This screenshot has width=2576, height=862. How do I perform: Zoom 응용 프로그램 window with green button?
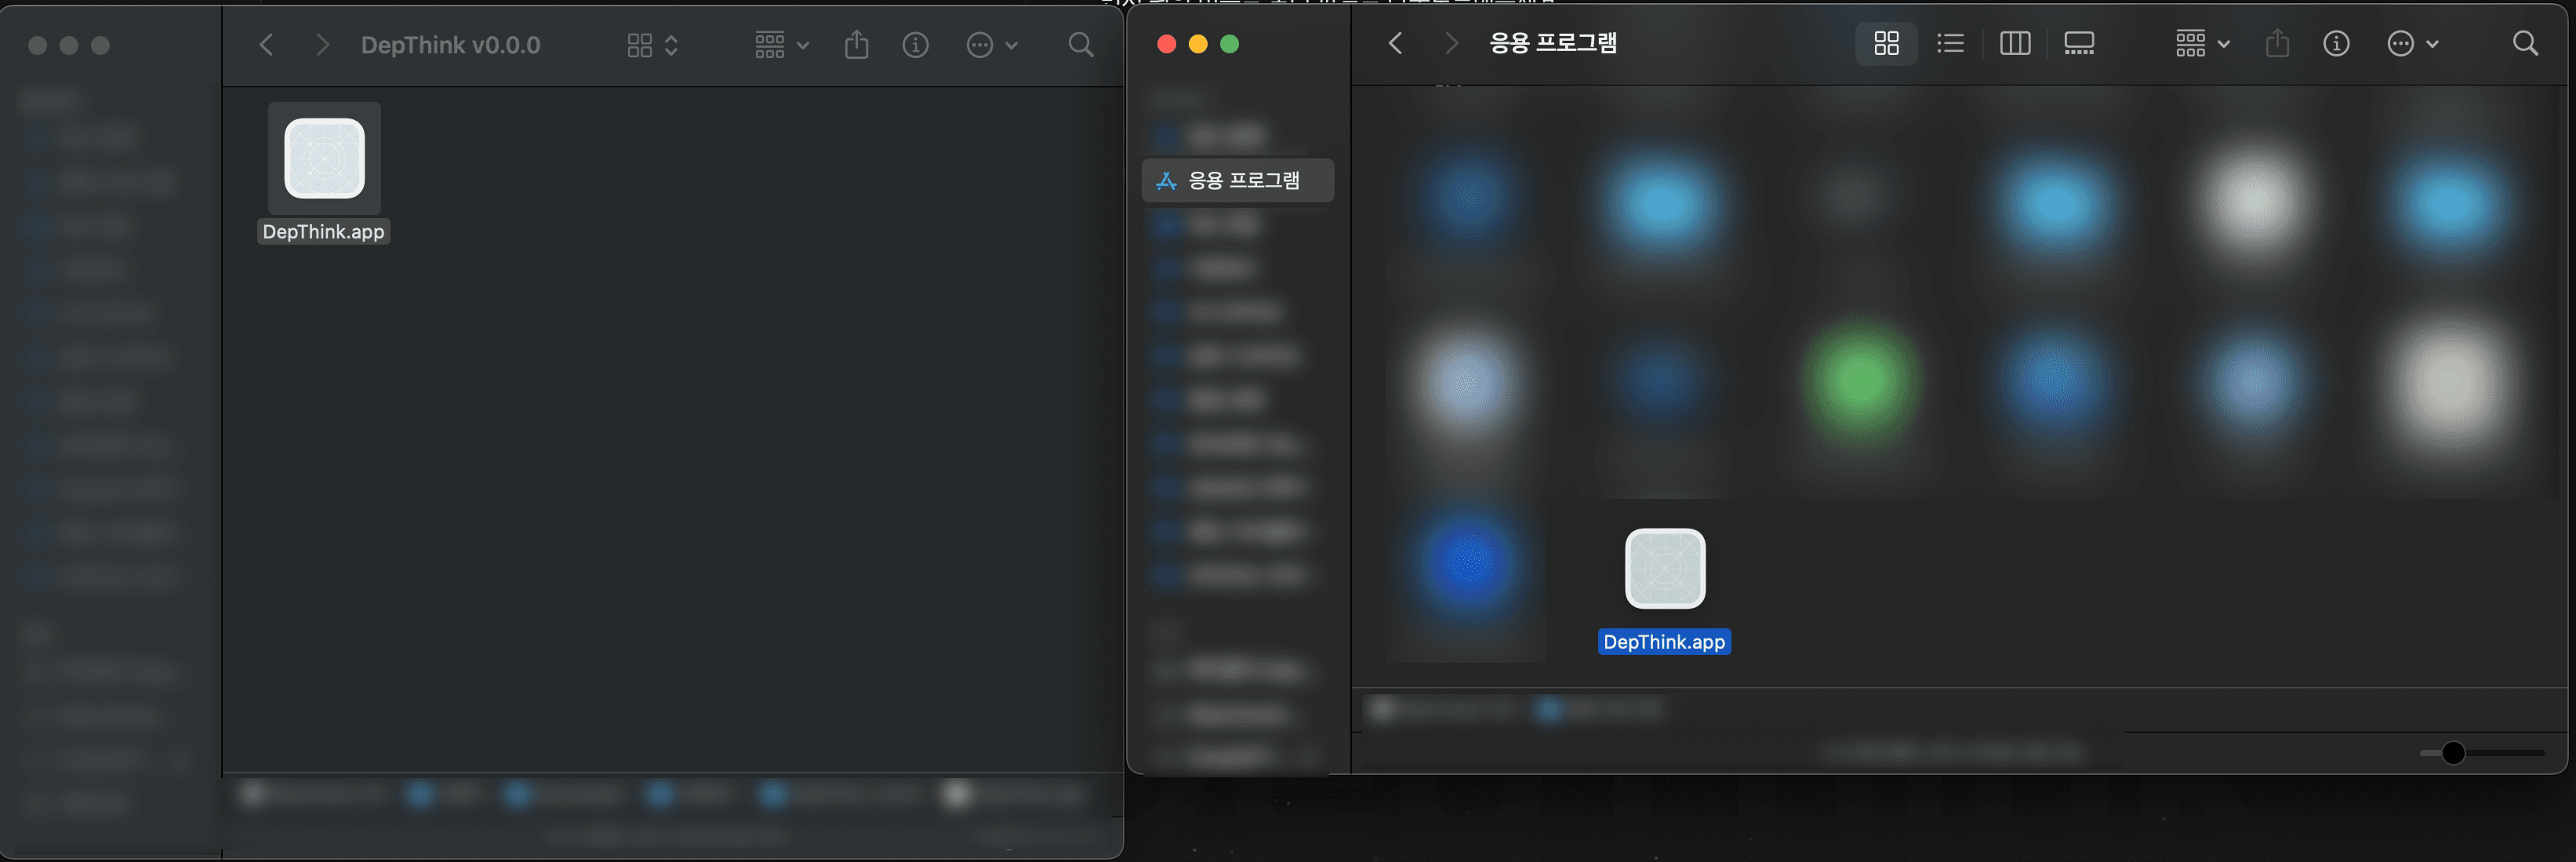pos(1230,44)
